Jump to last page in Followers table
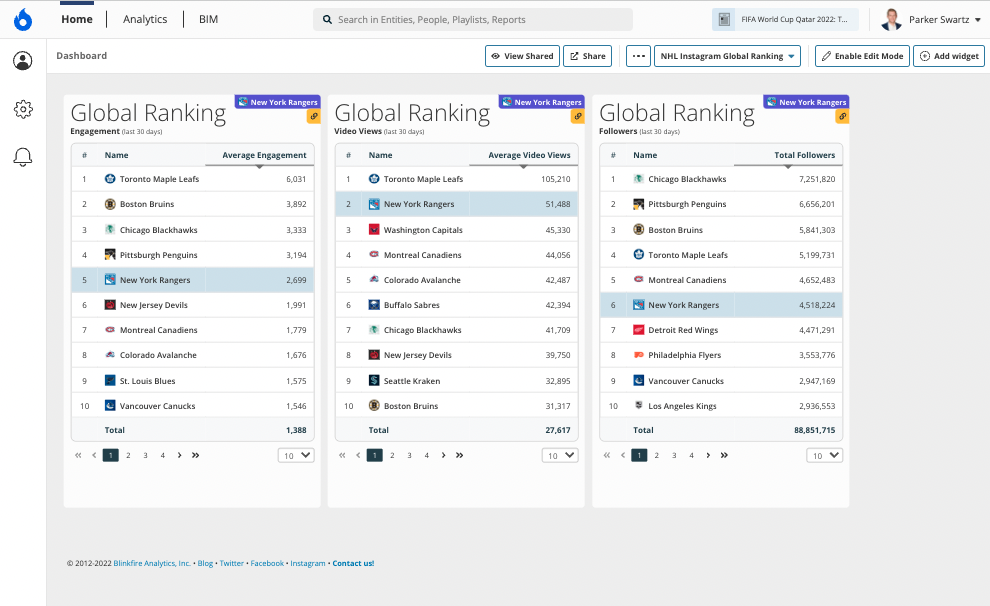The width and height of the screenshot is (990, 606). click(x=724, y=455)
